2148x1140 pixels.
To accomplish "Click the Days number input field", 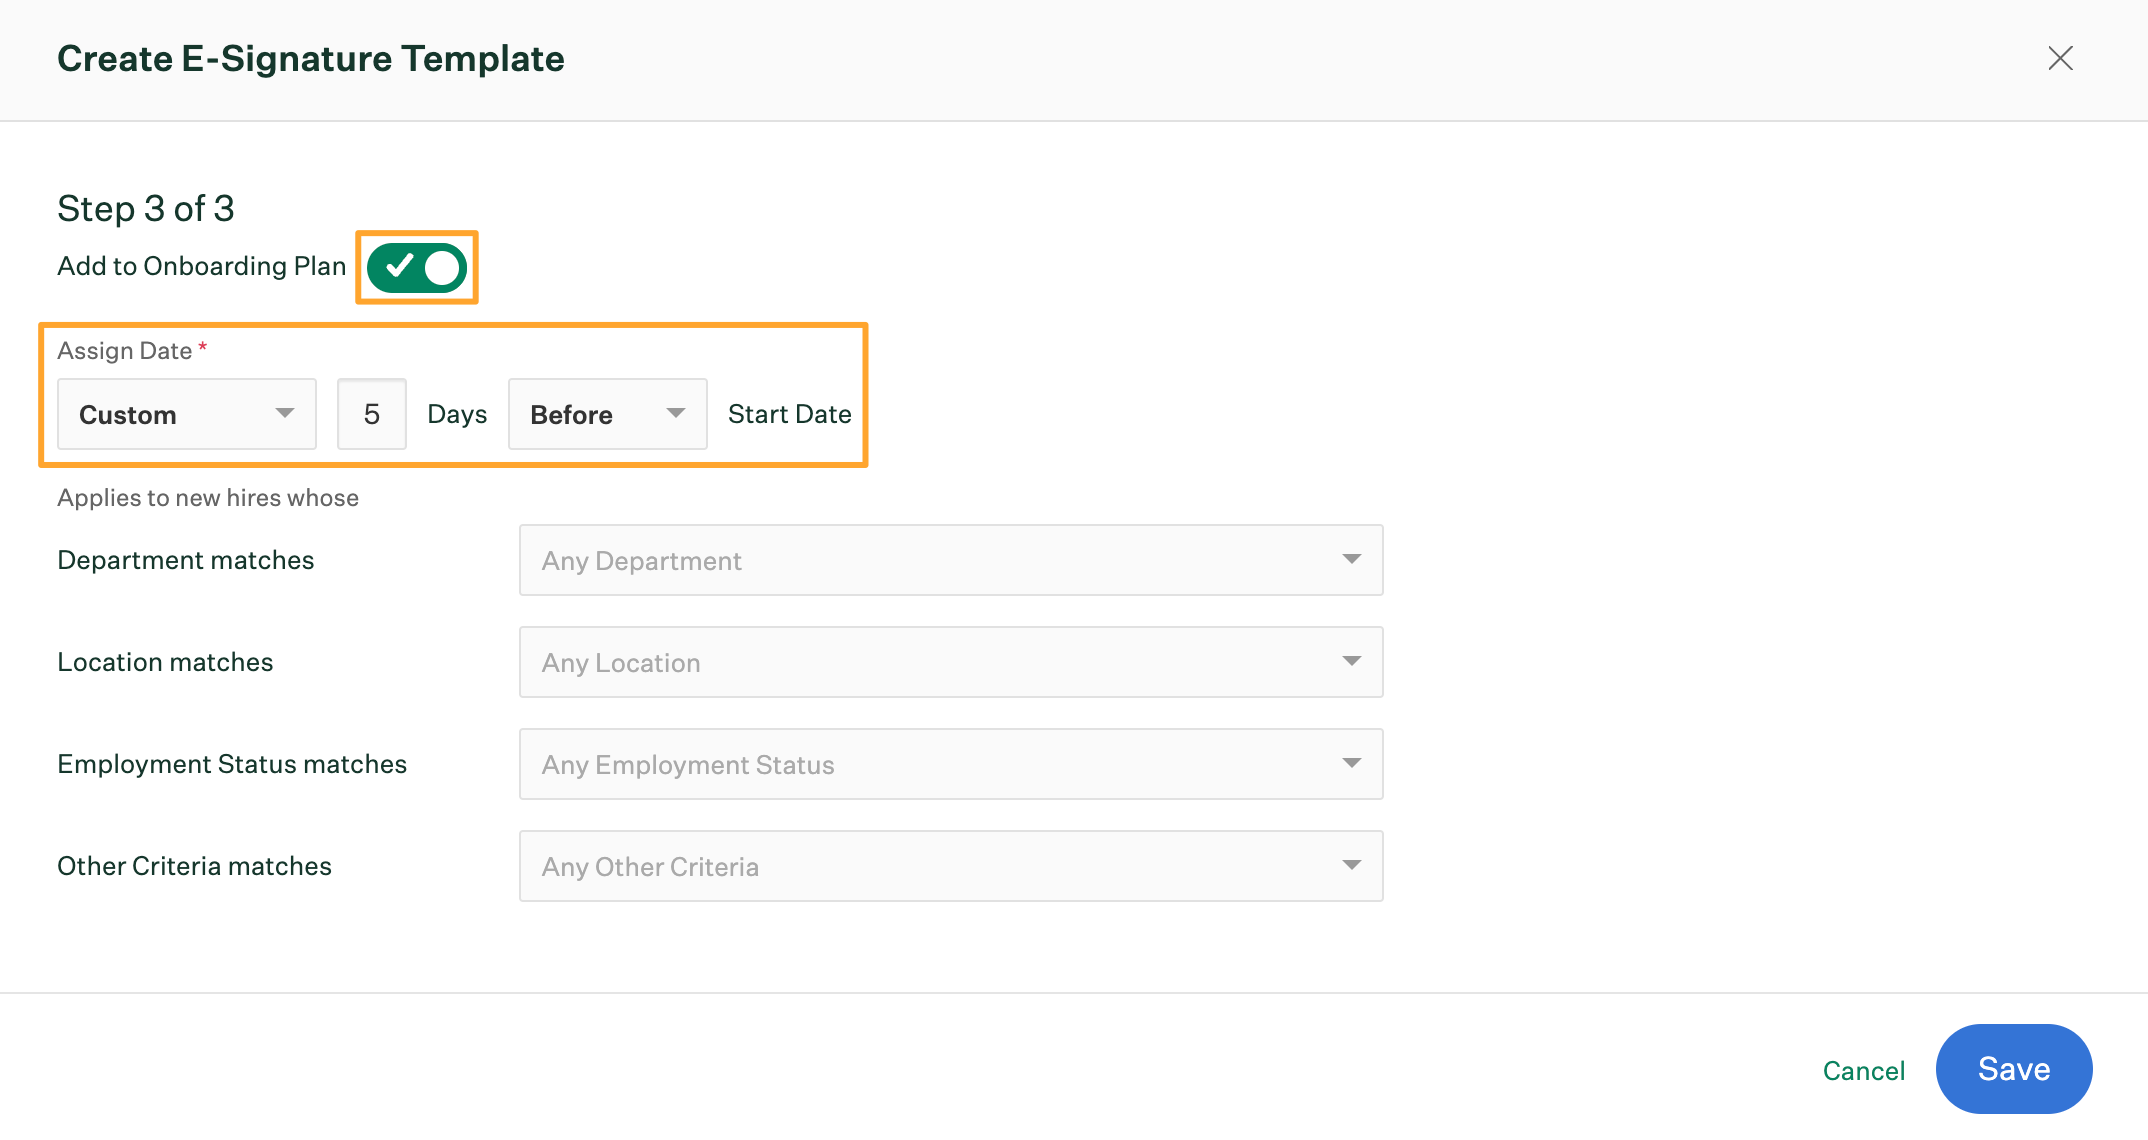I will click(x=371, y=414).
